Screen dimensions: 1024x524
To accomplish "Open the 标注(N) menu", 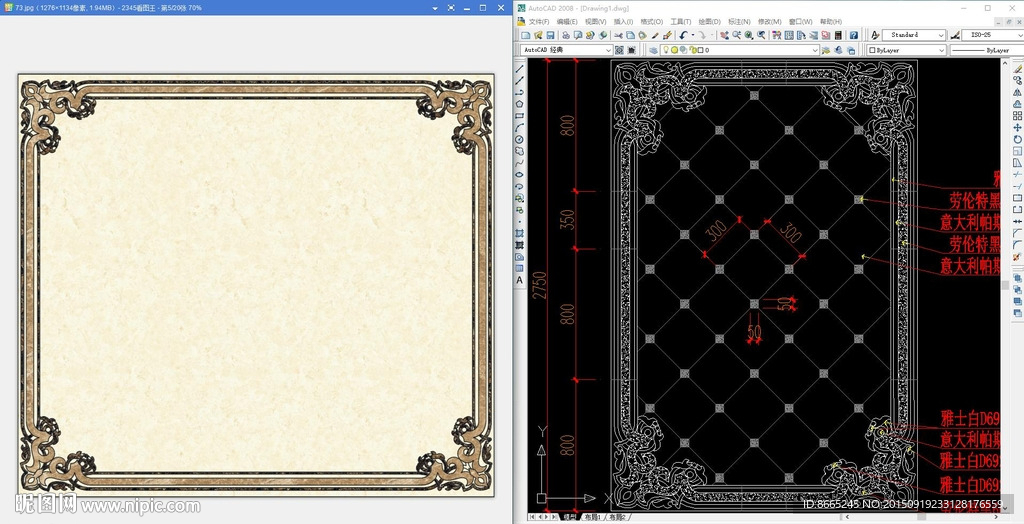I will coord(739,21).
